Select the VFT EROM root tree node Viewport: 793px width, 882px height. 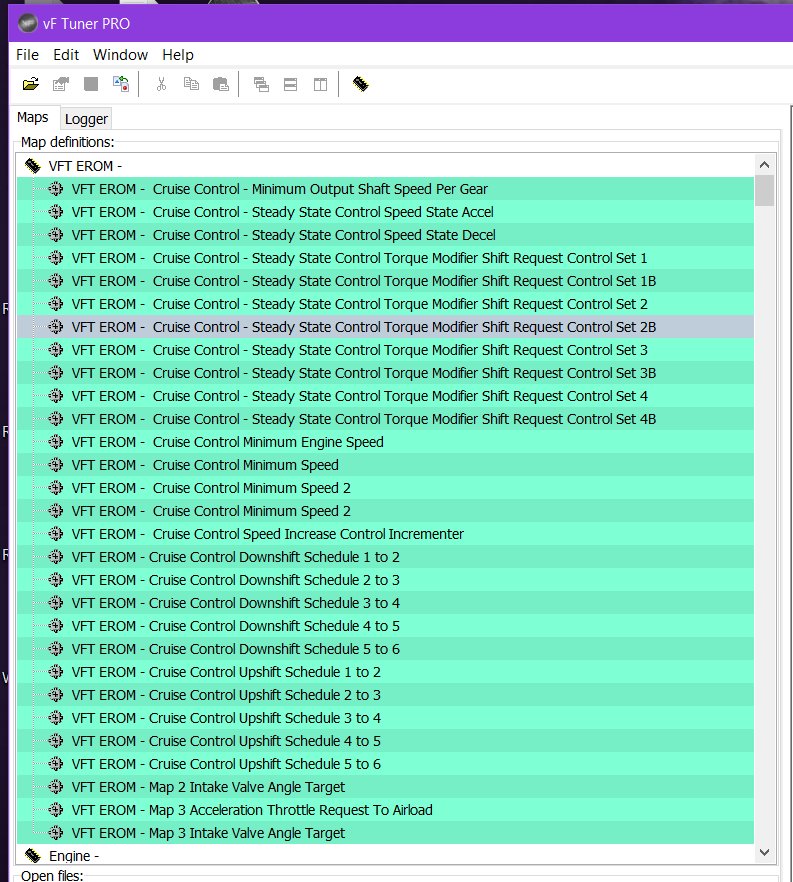[x=85, y=166]
